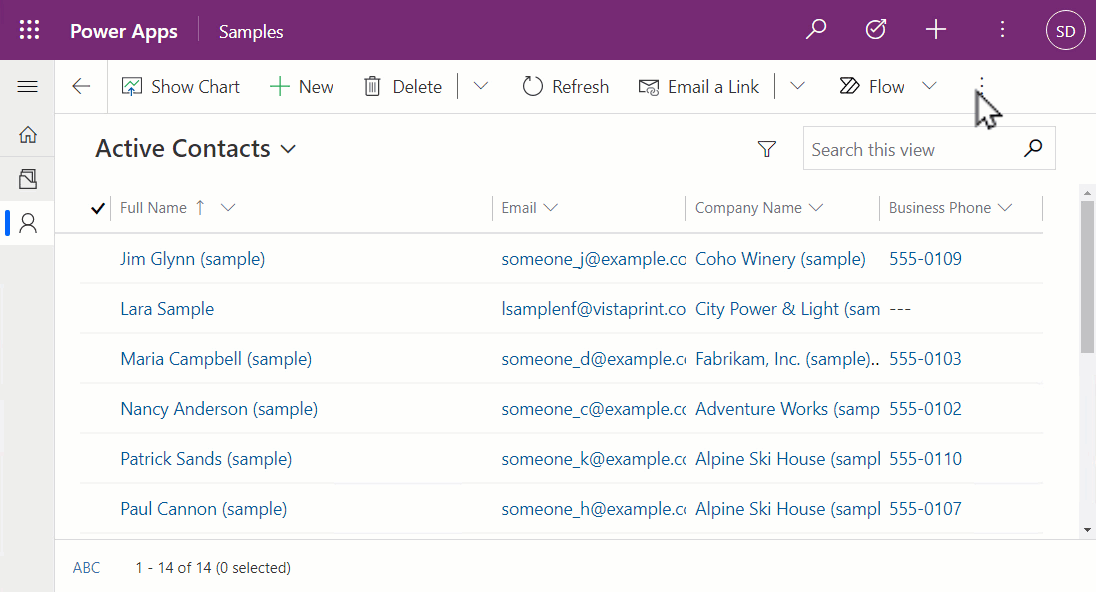Open Fabrikam, Inc. (sample) company
The image size is (1096, 592).
tap(787, 359)
